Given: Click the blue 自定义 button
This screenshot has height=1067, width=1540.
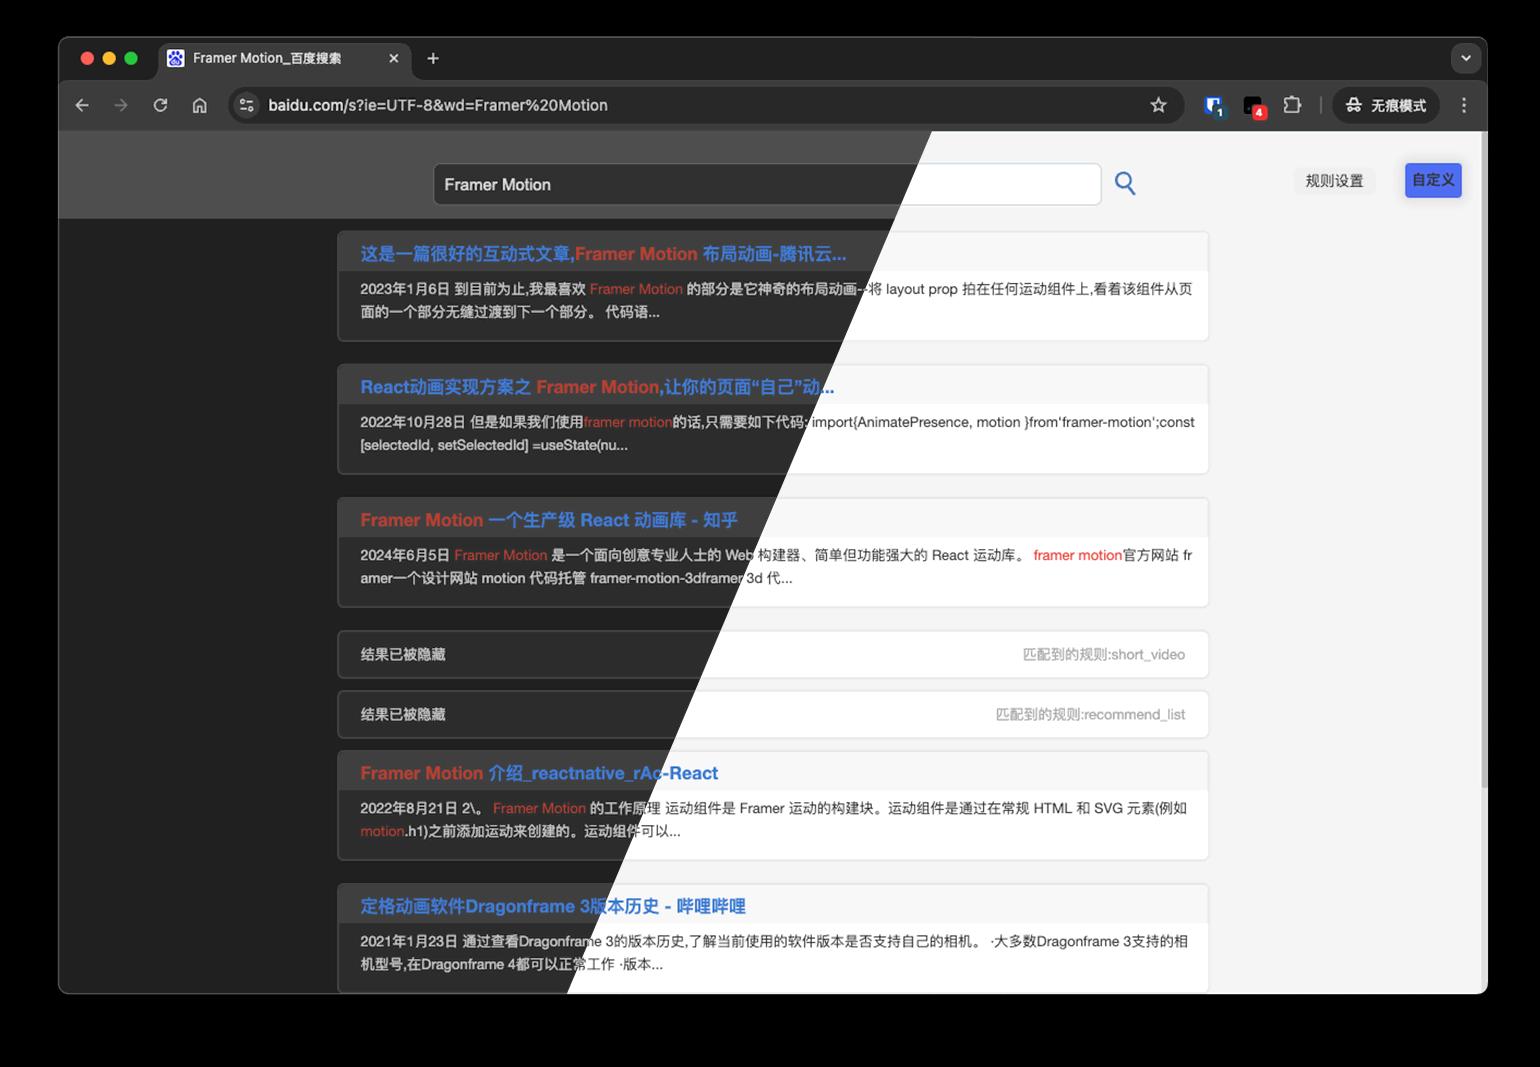Looking at the screenshot, I should (x=1433, y=180).
